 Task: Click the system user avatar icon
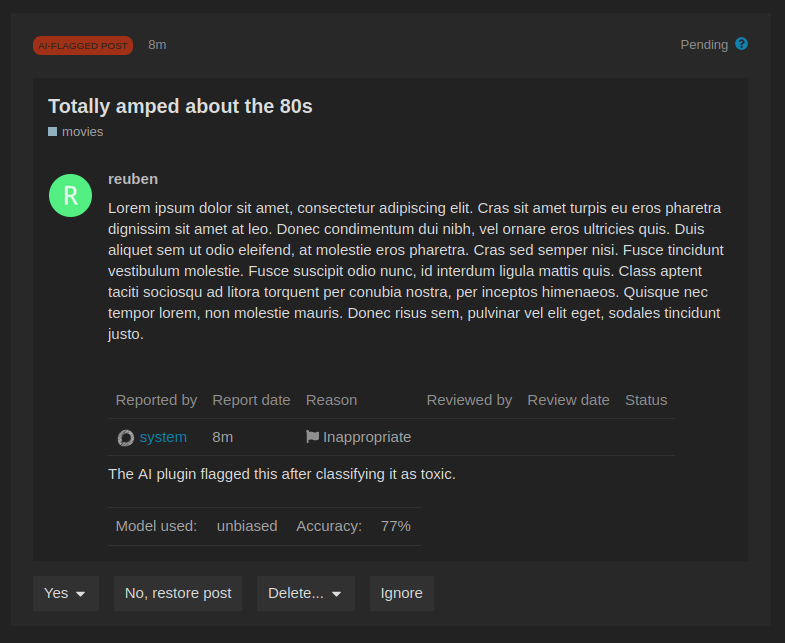pyautogui.click(x=126, y=438)
